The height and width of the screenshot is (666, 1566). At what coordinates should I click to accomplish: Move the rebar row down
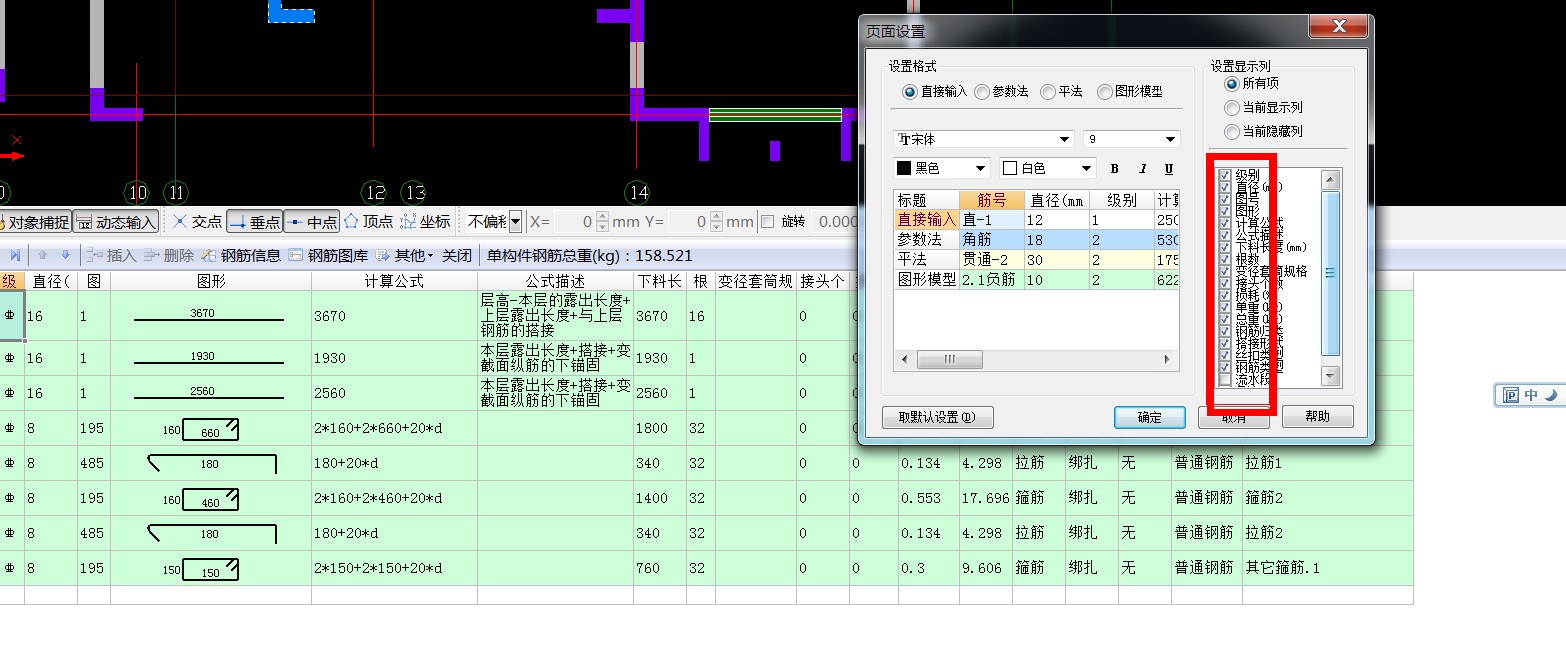coord(66,256)
